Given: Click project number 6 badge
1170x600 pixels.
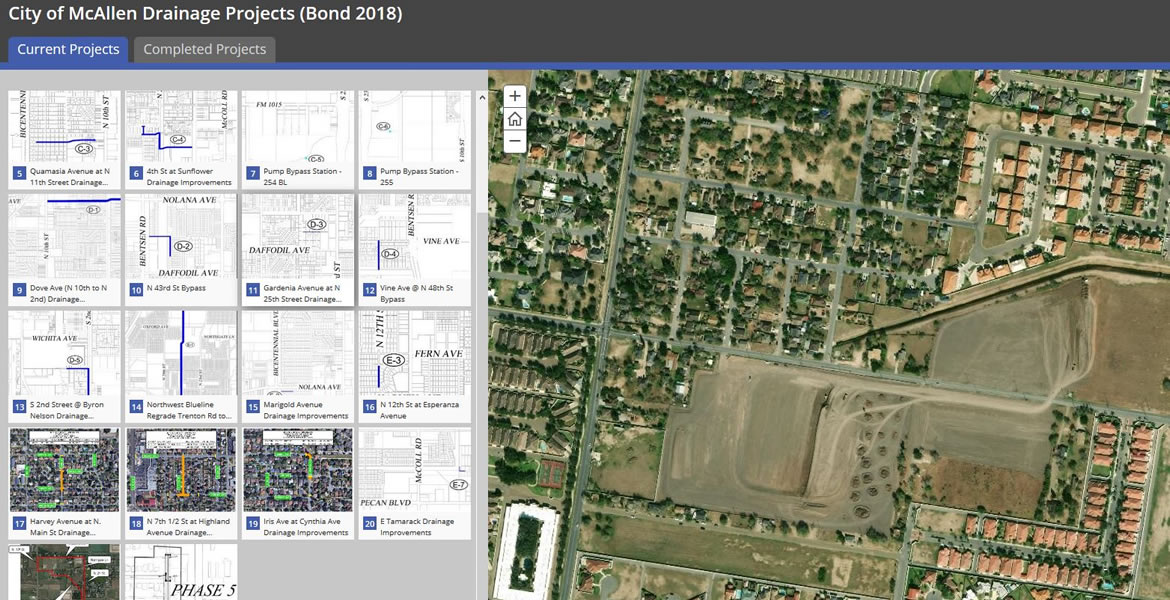Looking at the screenshot, I should click(x=136, y=174).
